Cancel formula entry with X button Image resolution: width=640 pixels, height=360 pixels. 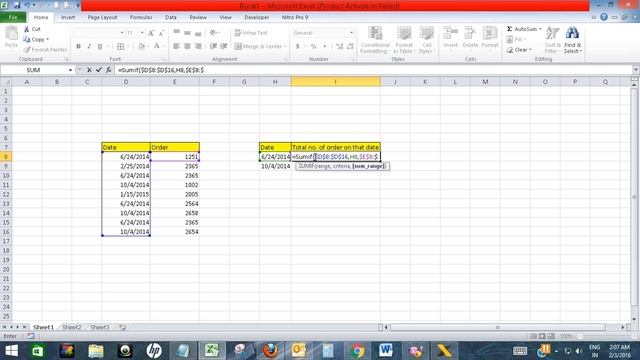pos(89,70)
